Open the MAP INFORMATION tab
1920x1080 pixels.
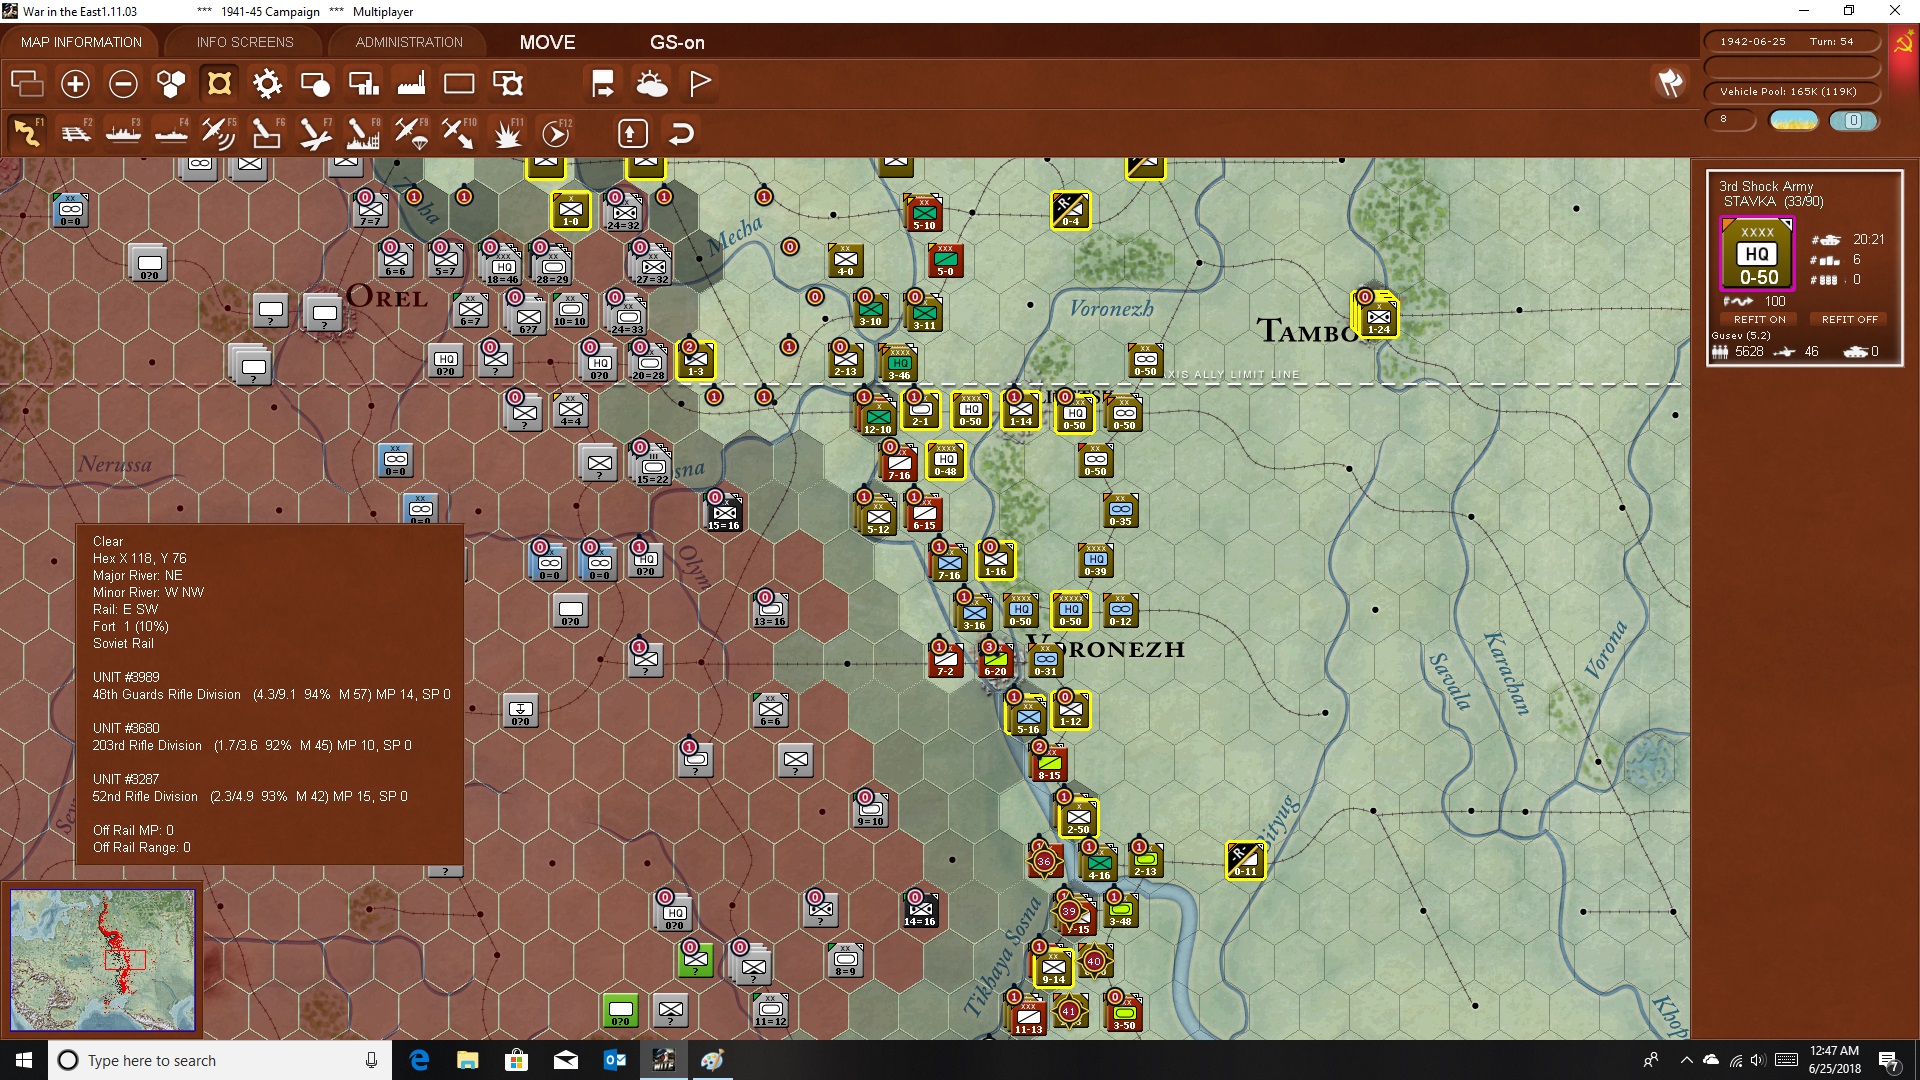click(81, 42)
